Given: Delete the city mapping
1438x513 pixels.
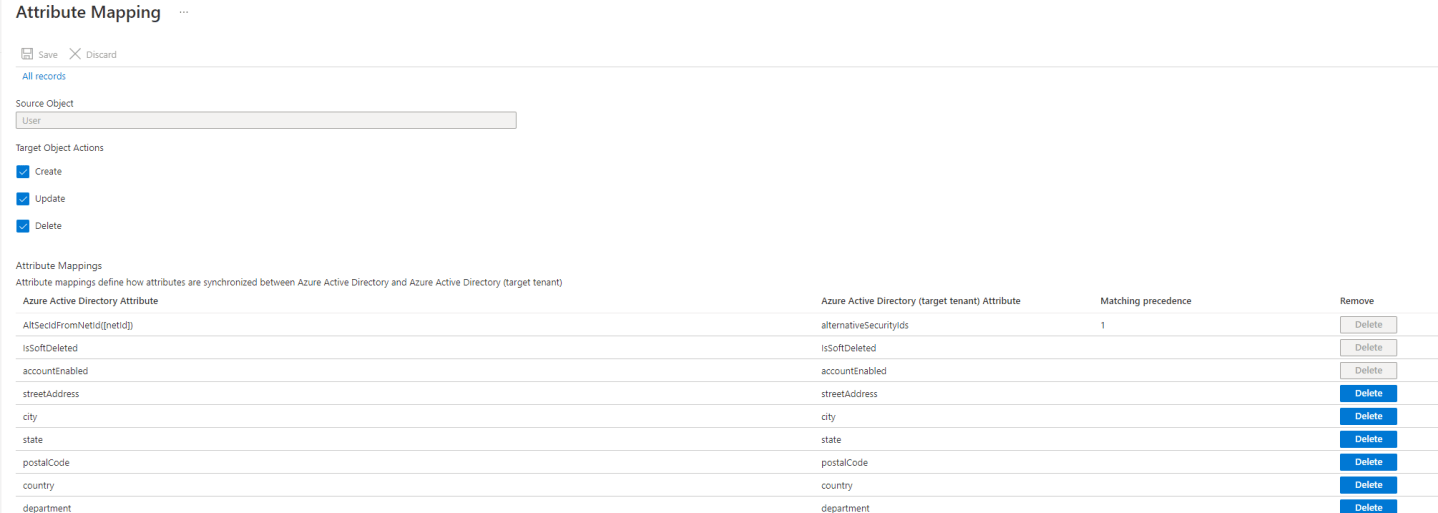Looking at the screenshot, I should (x=1368, y=416).
